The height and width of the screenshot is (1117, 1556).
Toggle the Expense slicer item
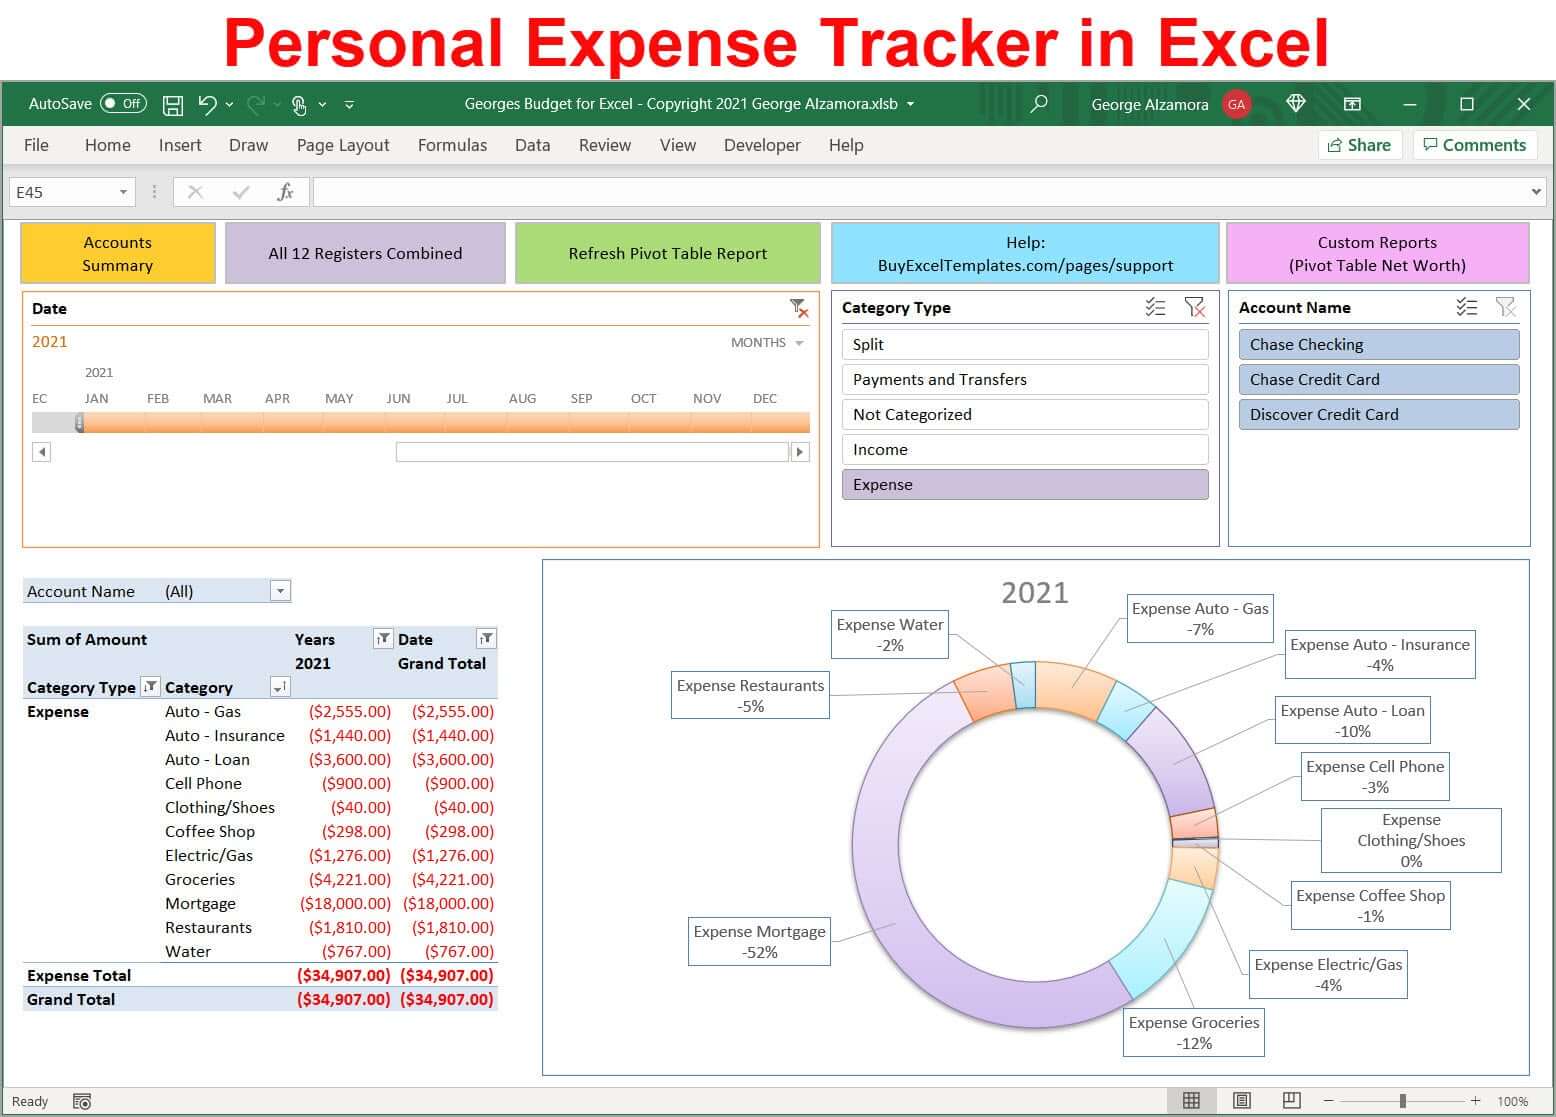pos(1025,484)
